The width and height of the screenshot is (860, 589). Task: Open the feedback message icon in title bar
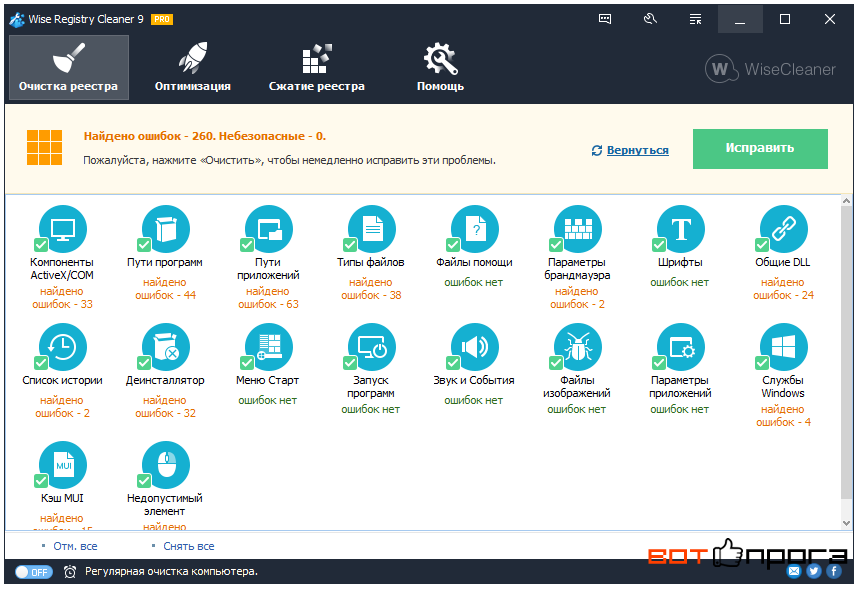[605, 19]
